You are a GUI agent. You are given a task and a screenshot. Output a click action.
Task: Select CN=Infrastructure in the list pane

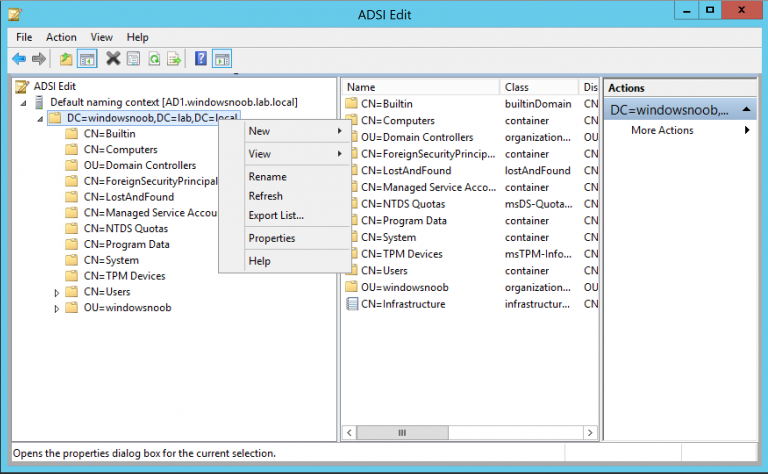pos(403,304)
